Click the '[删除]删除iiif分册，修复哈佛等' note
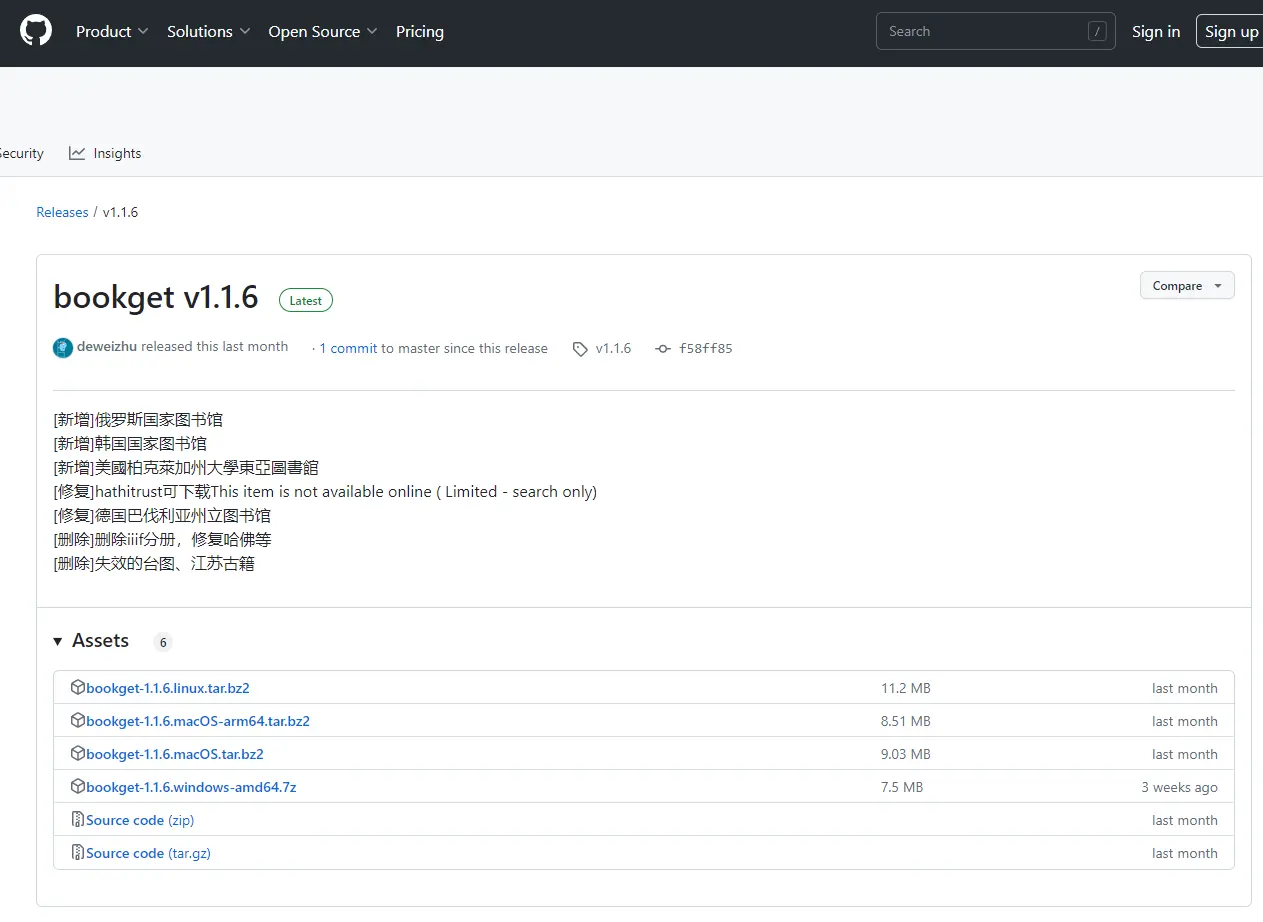 (162, 539)
